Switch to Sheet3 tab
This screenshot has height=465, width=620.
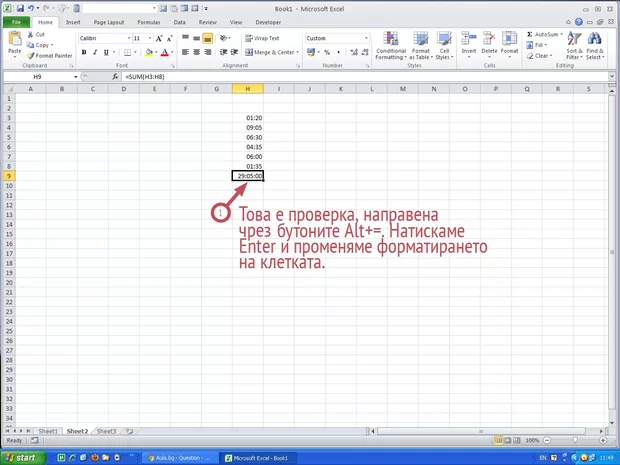[x=106, y=431]
